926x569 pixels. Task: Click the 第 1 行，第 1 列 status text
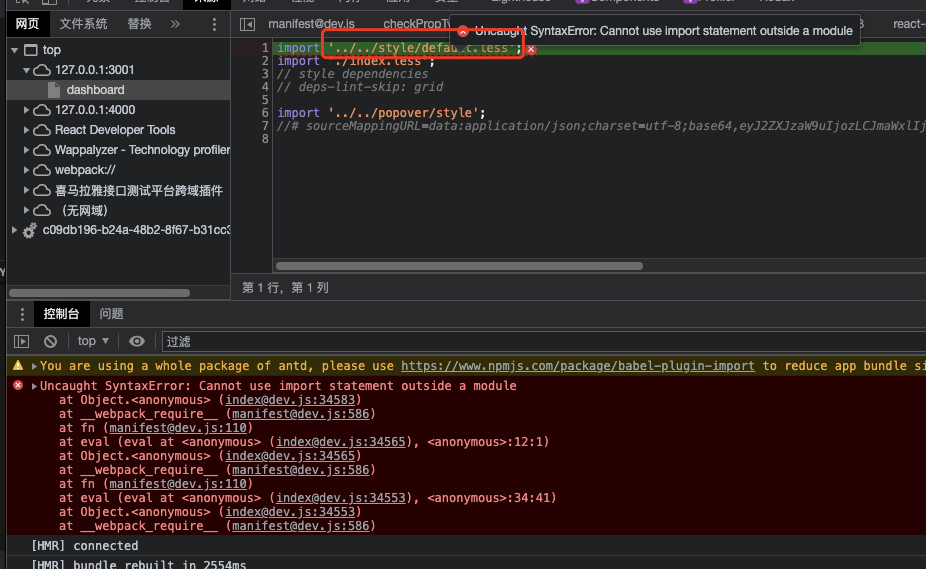tap(285, 288)
